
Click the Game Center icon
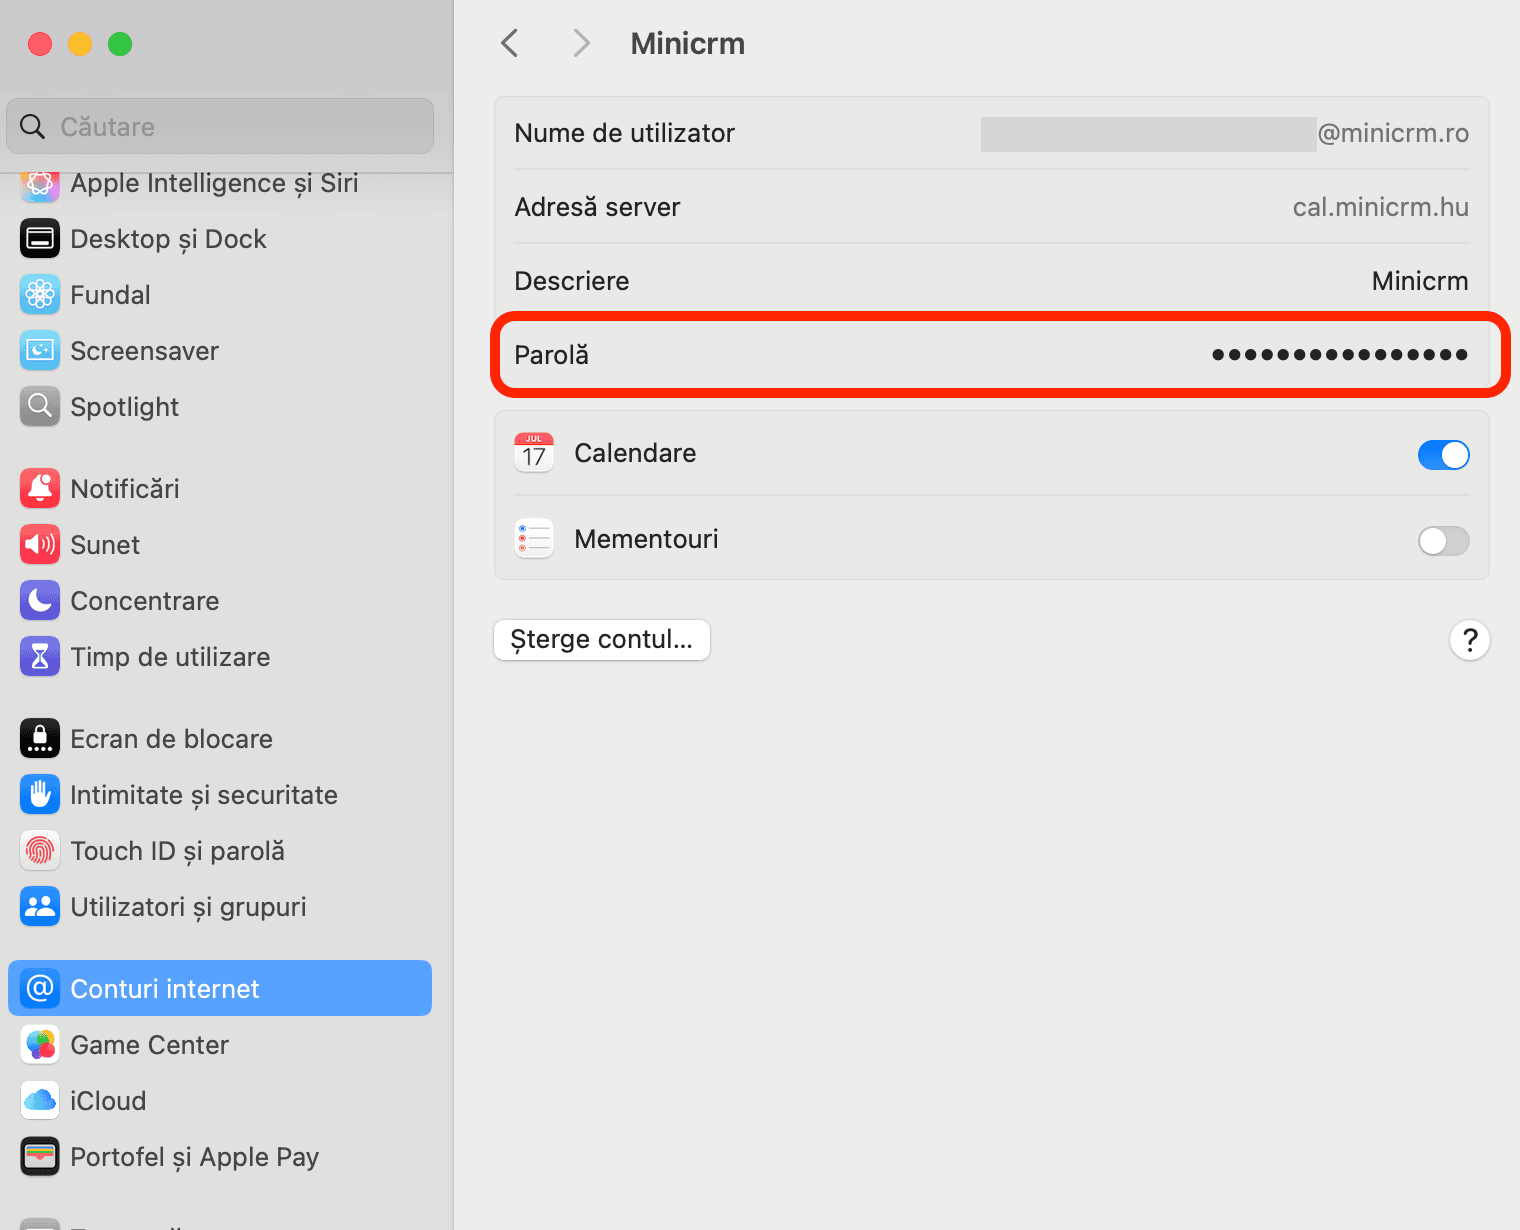point(40,1045)
